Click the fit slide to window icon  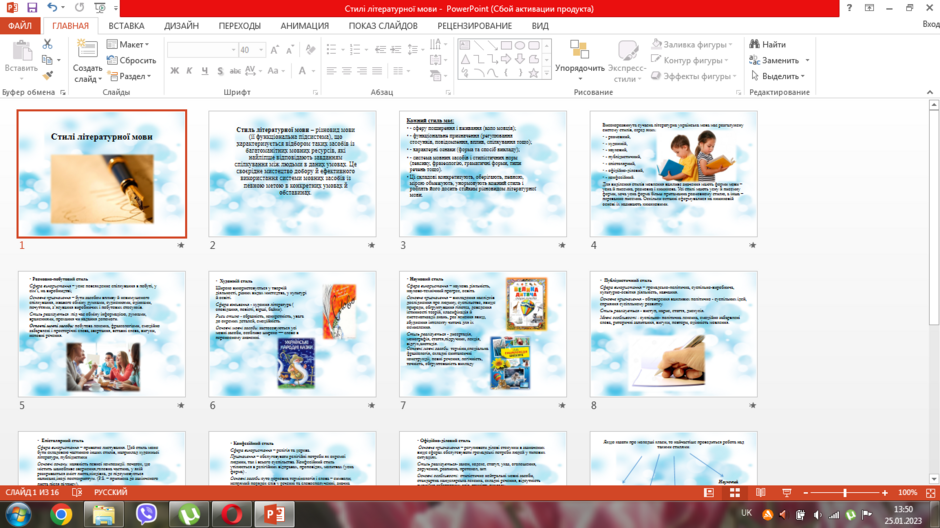click(x=930, y=493)
